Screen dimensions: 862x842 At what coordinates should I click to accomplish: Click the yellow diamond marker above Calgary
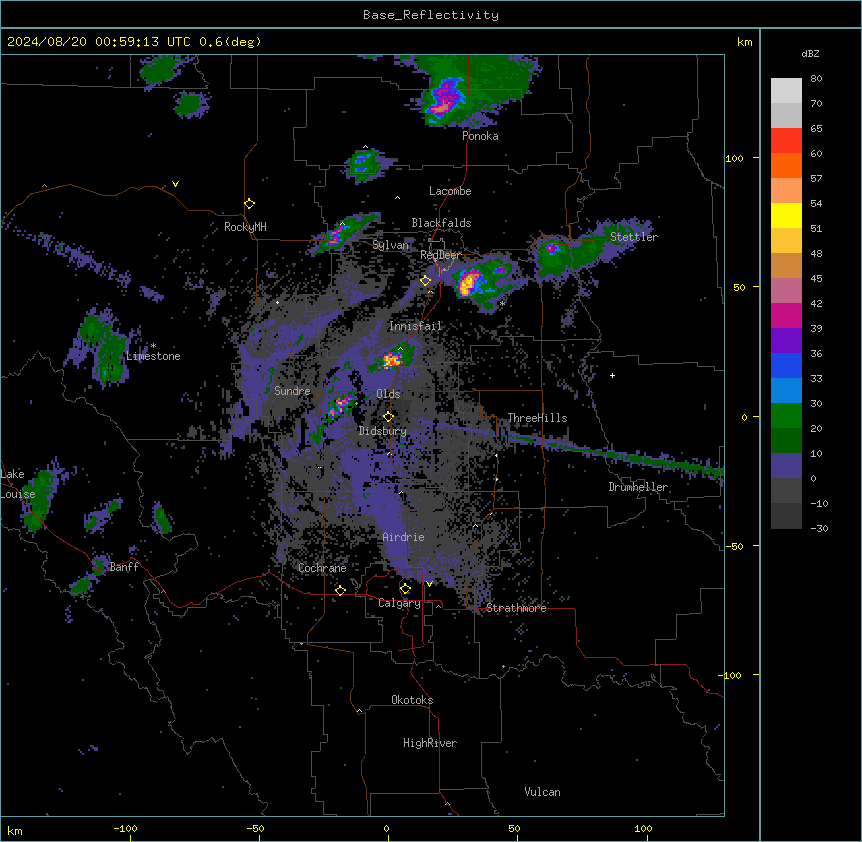click(x=405, y=589)
